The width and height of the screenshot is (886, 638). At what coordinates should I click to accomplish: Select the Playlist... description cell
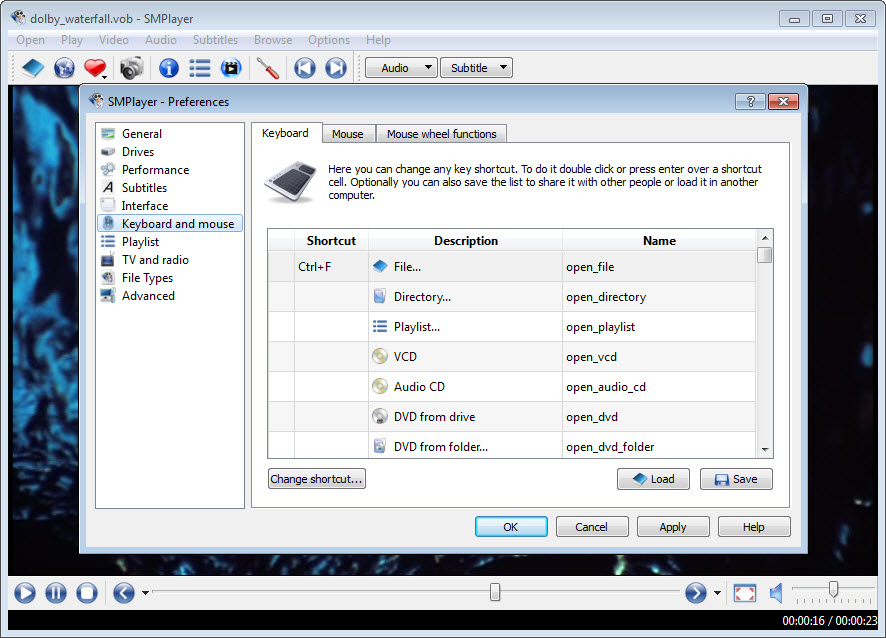click(x=466, y=327)
